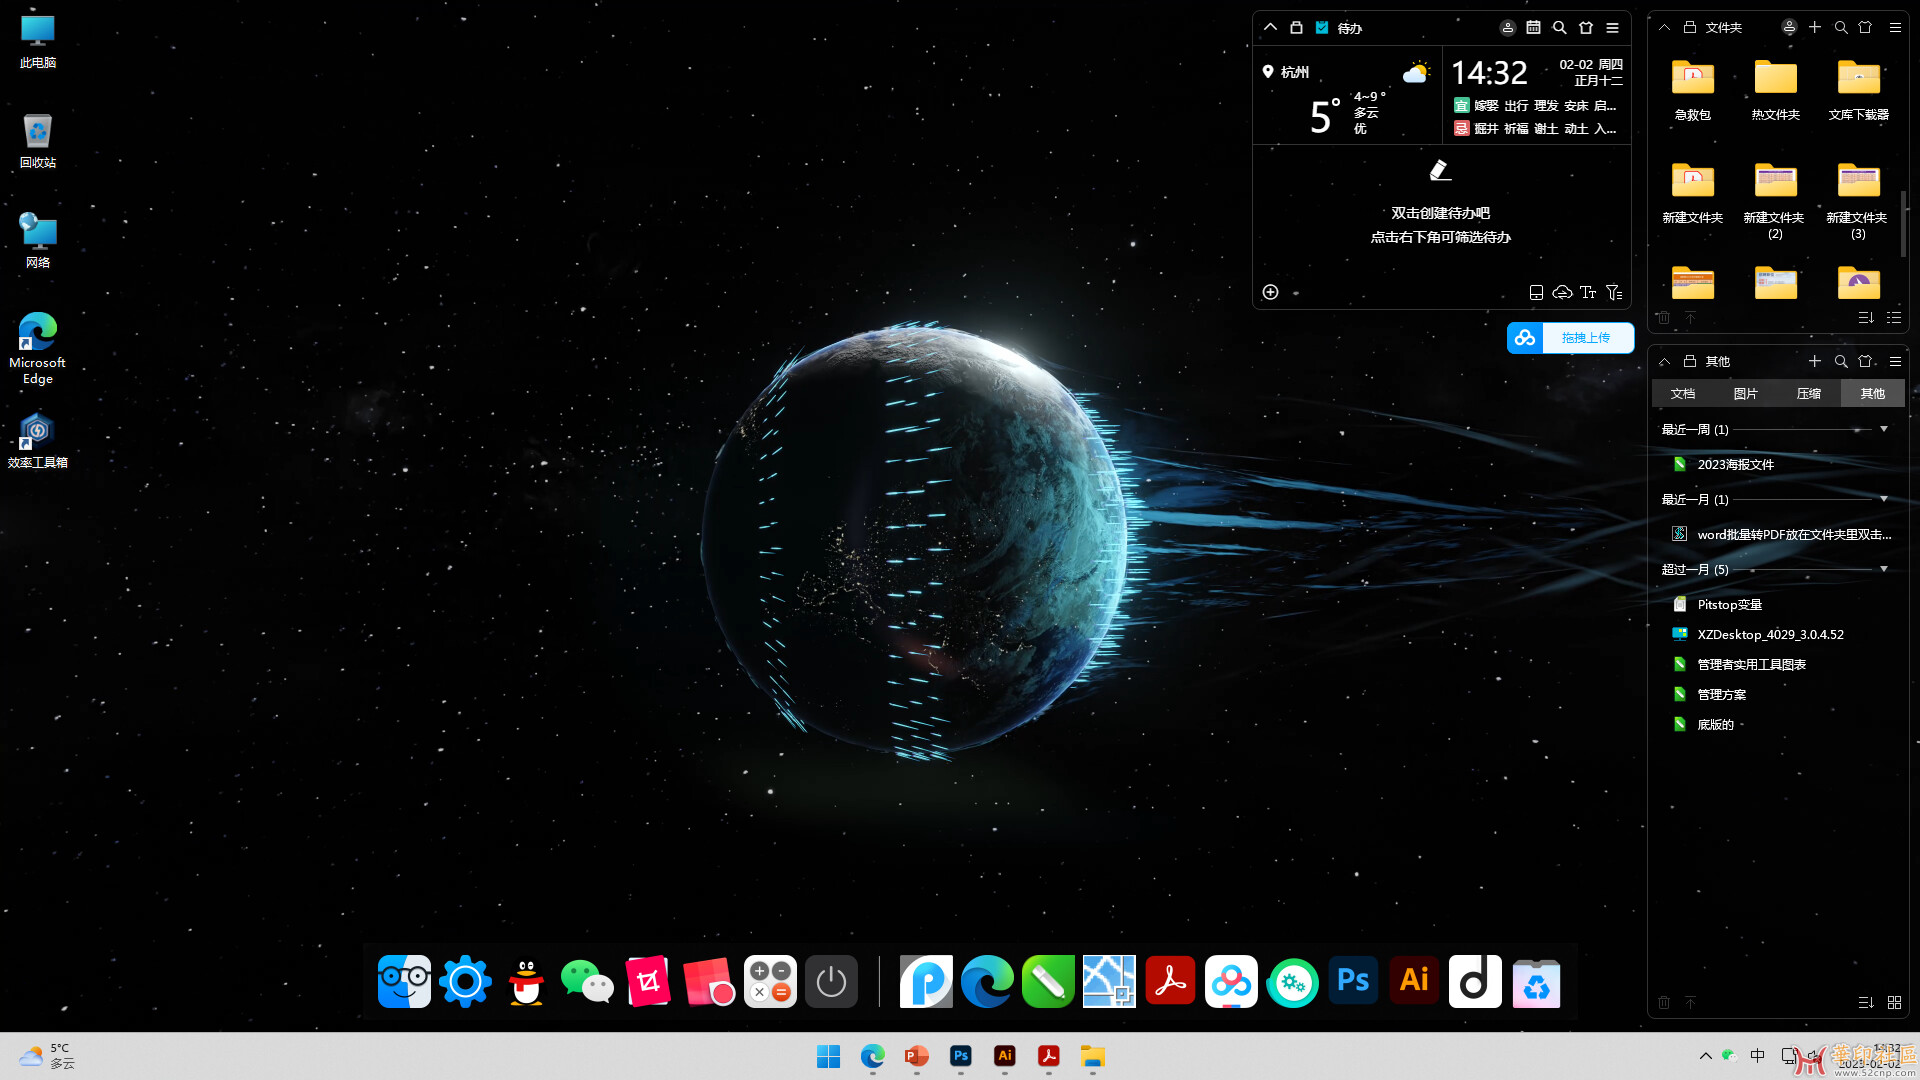Change todo font size with Tt icon
1920x1080 pixels.
coord(1588,292)
